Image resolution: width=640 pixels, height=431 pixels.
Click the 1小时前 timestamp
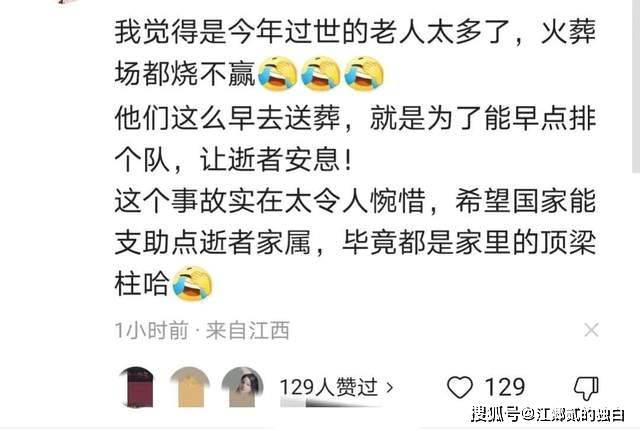pos(152,330)
